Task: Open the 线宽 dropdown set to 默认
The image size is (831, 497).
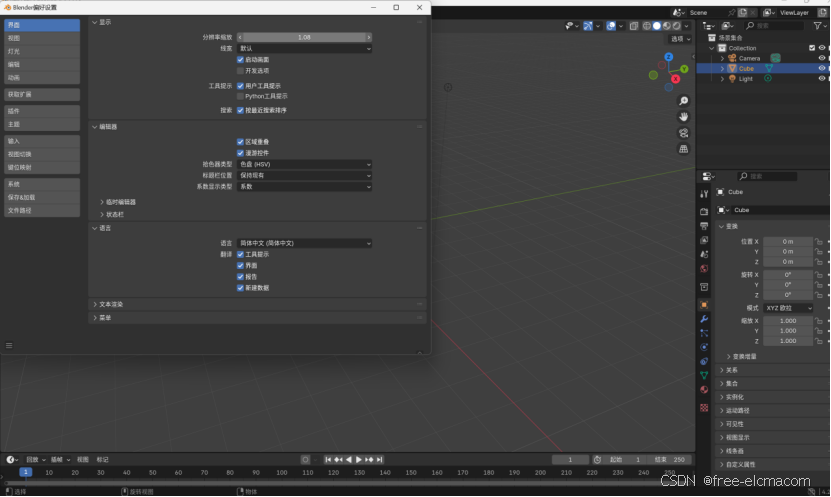Action: click(x=304, y=49)
